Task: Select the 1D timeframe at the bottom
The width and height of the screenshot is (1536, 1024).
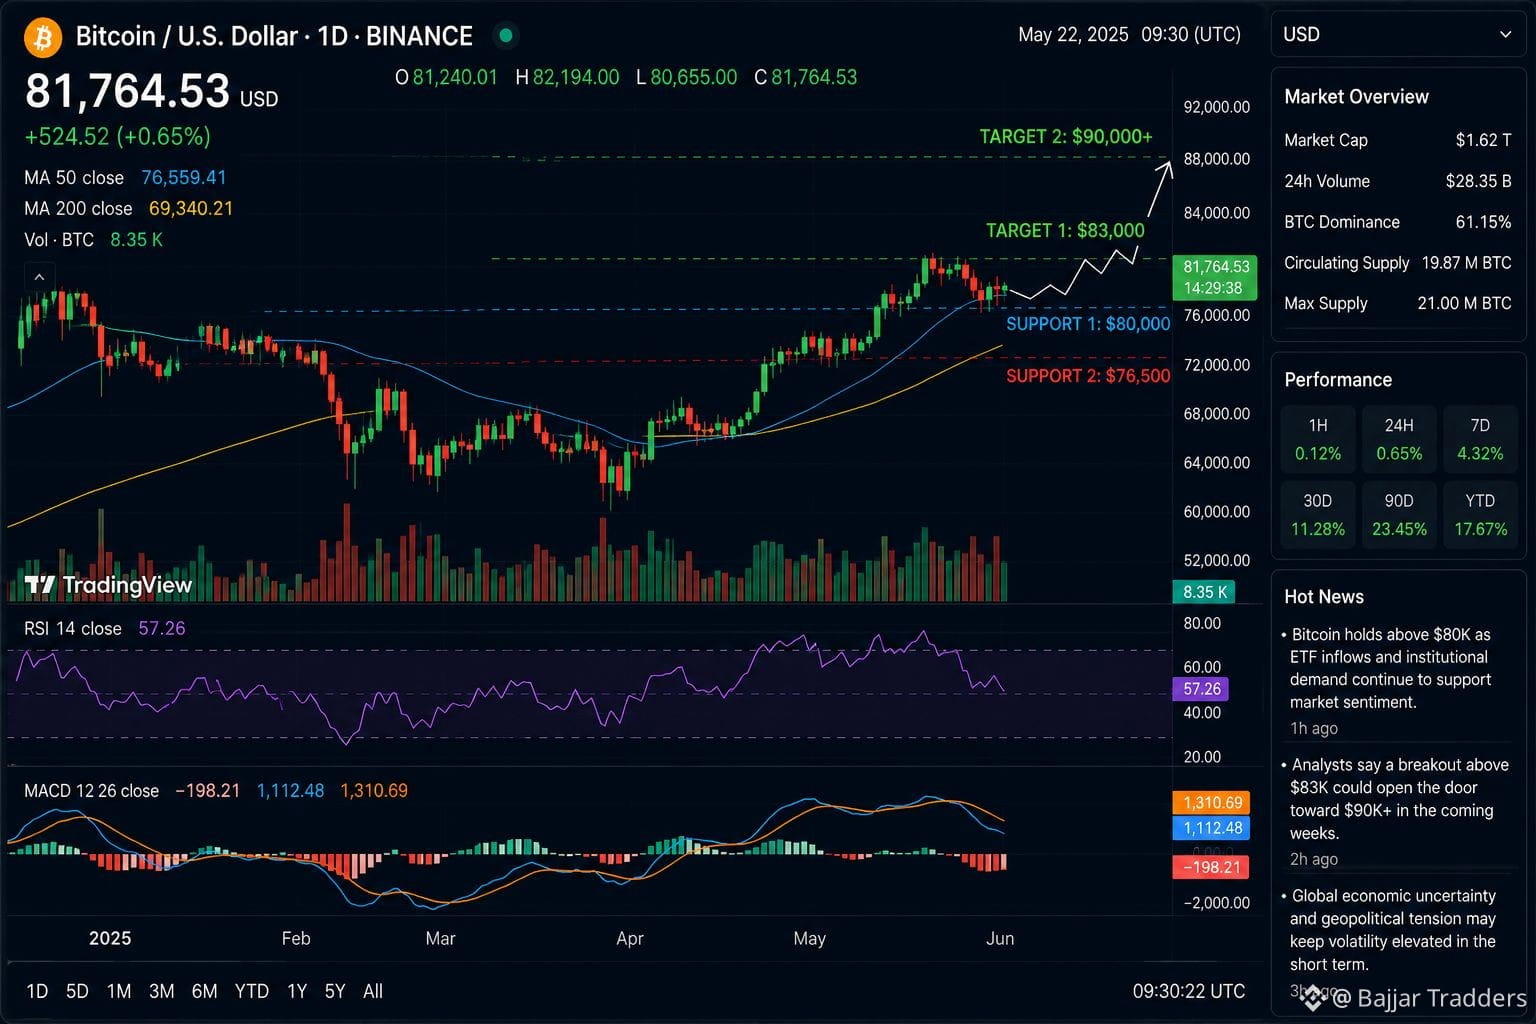Action: [x=37, y=991]
